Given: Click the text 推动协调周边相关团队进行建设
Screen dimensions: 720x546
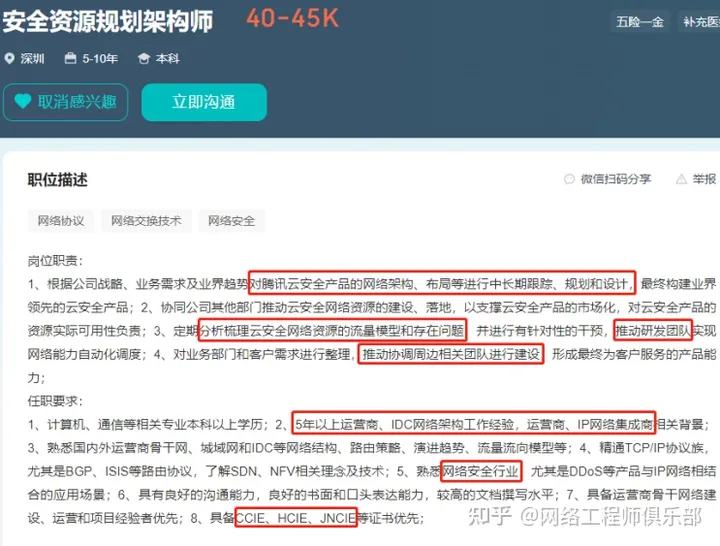Looking at the screenshot, I should click(x=451, y=354).
